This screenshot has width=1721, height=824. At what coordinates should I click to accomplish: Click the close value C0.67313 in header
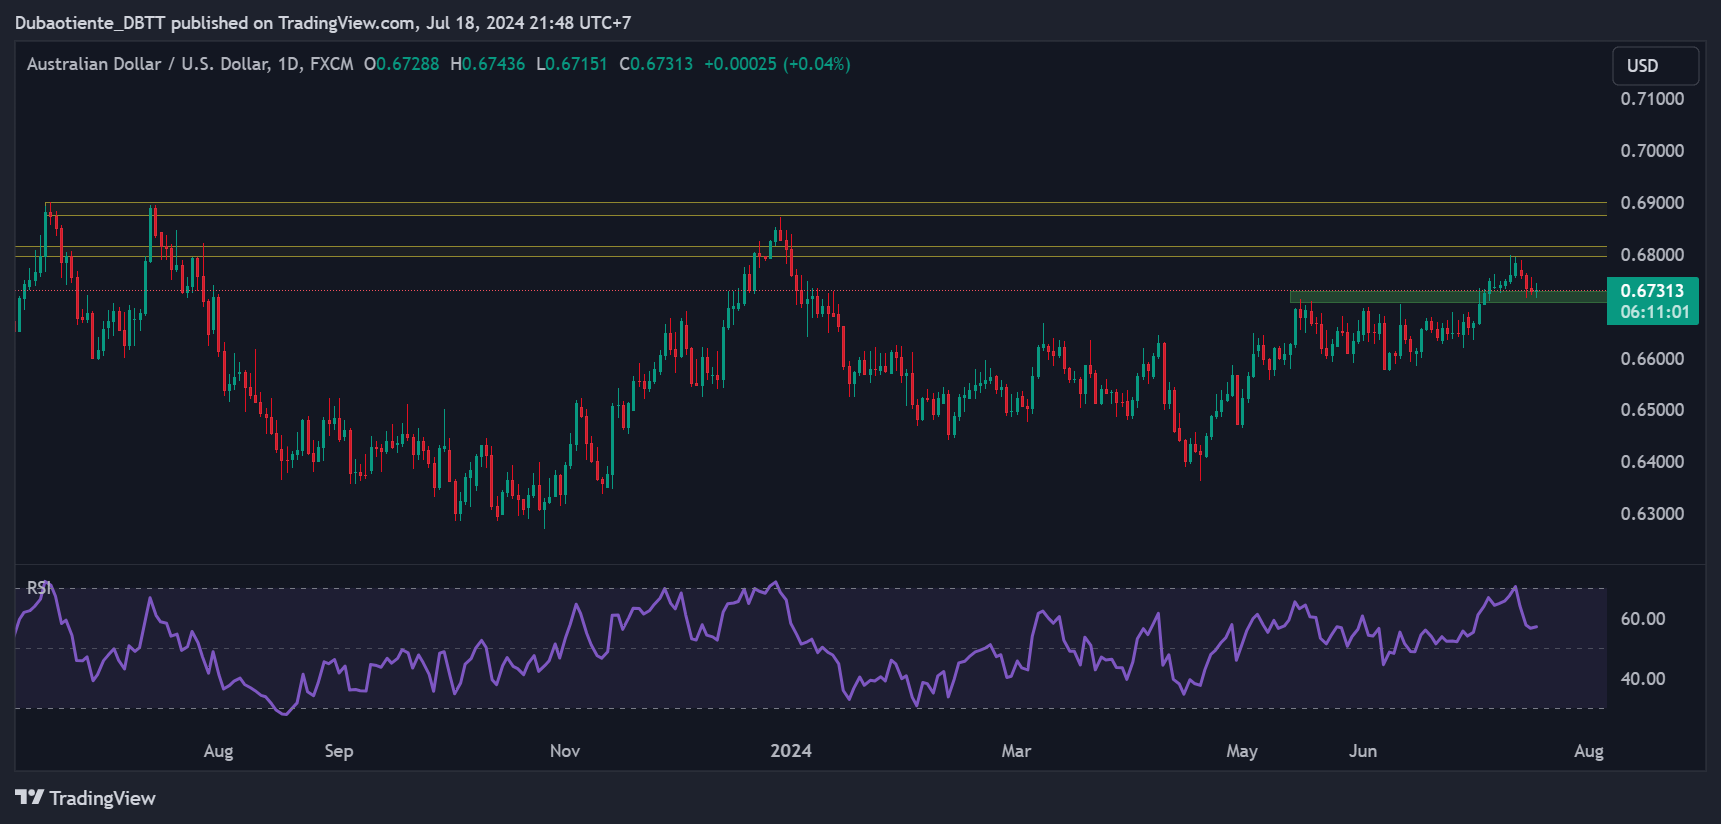[656, 64]
